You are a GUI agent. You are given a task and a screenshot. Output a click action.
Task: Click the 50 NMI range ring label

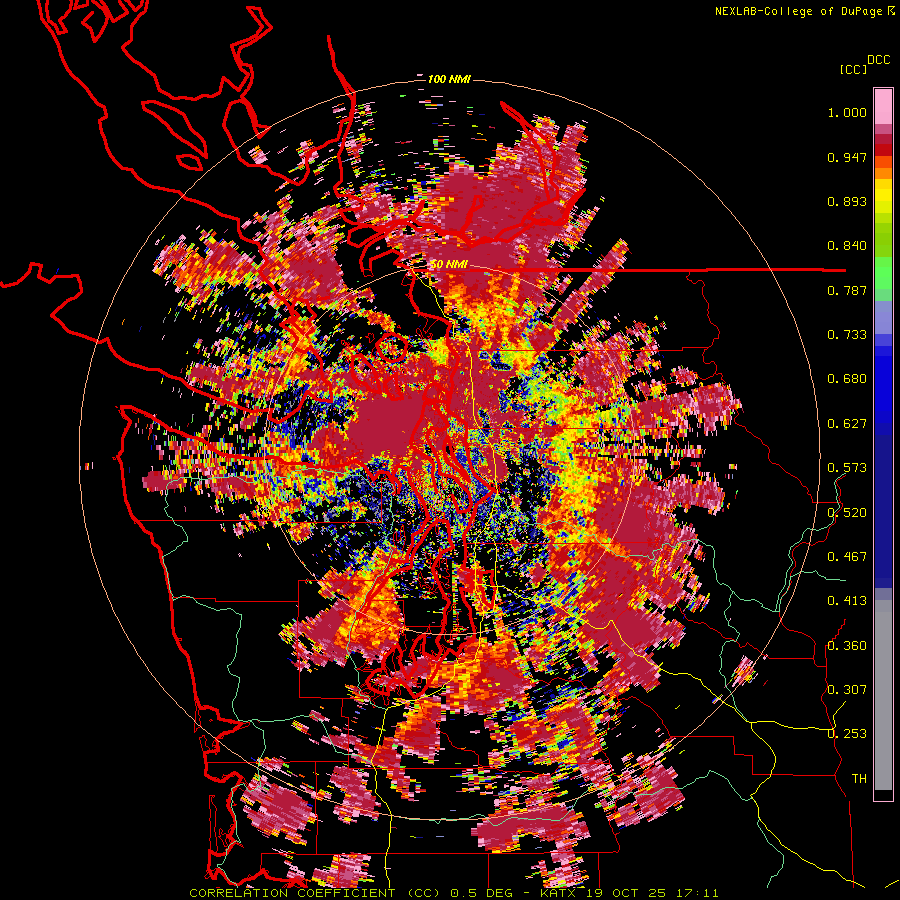click(x=449, y=265)
